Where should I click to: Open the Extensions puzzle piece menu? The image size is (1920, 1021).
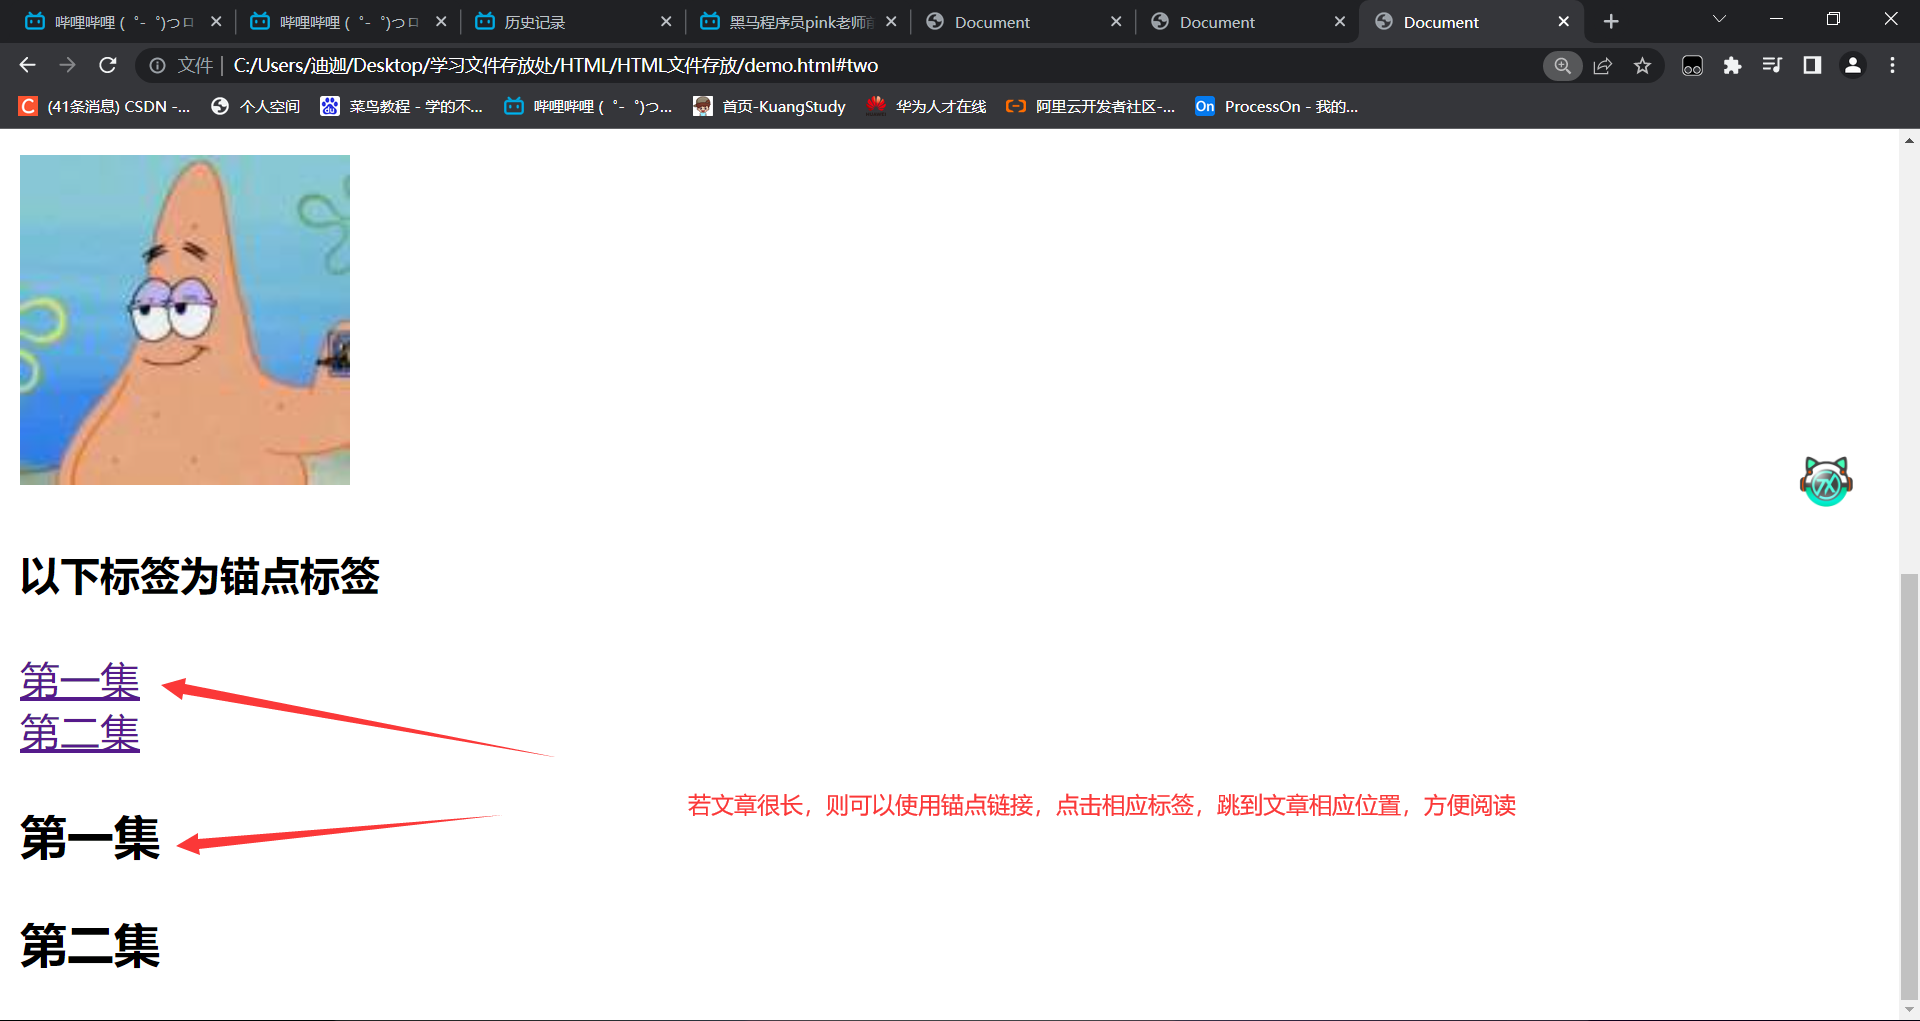pos(1732,65)
